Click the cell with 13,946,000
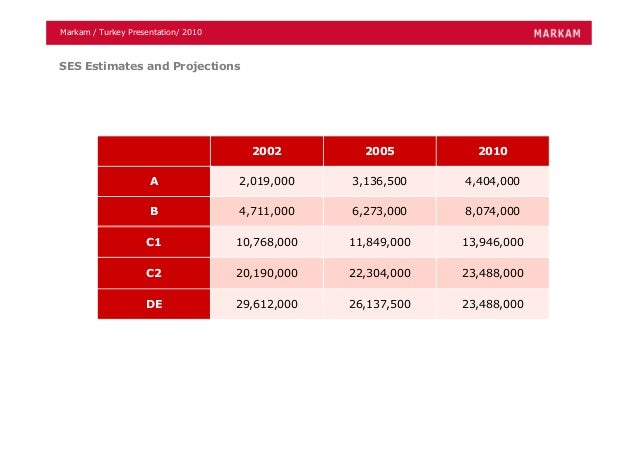The height and width of the screenshot is (451, 638). tap(493, 242)
